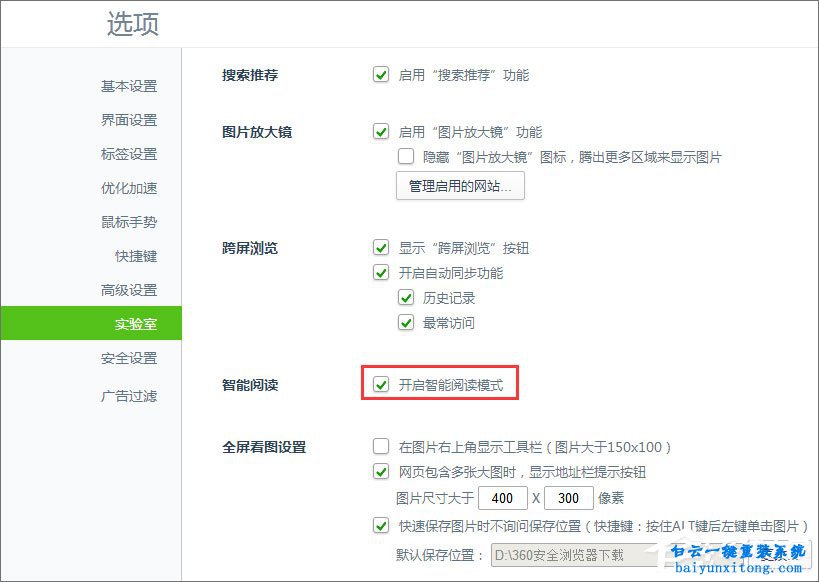Toggle 显示跨屏浏览按钮 checkbox

[381, 248]
